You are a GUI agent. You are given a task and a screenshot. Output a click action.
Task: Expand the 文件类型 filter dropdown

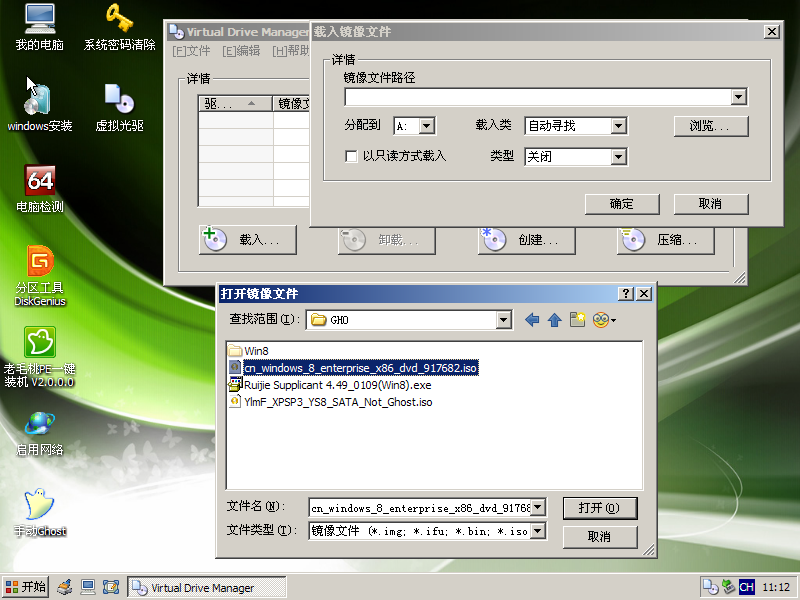(538, 531)
